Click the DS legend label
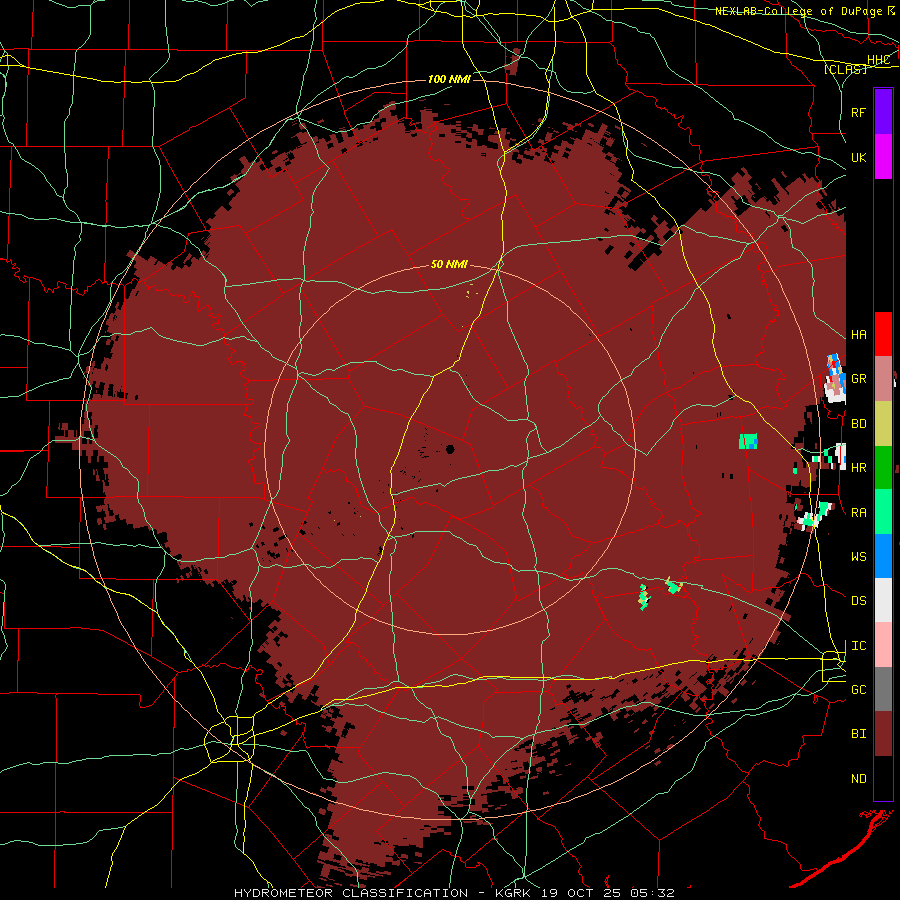The height and width of the screenshot is (900, 900). (x=858, y=601)
